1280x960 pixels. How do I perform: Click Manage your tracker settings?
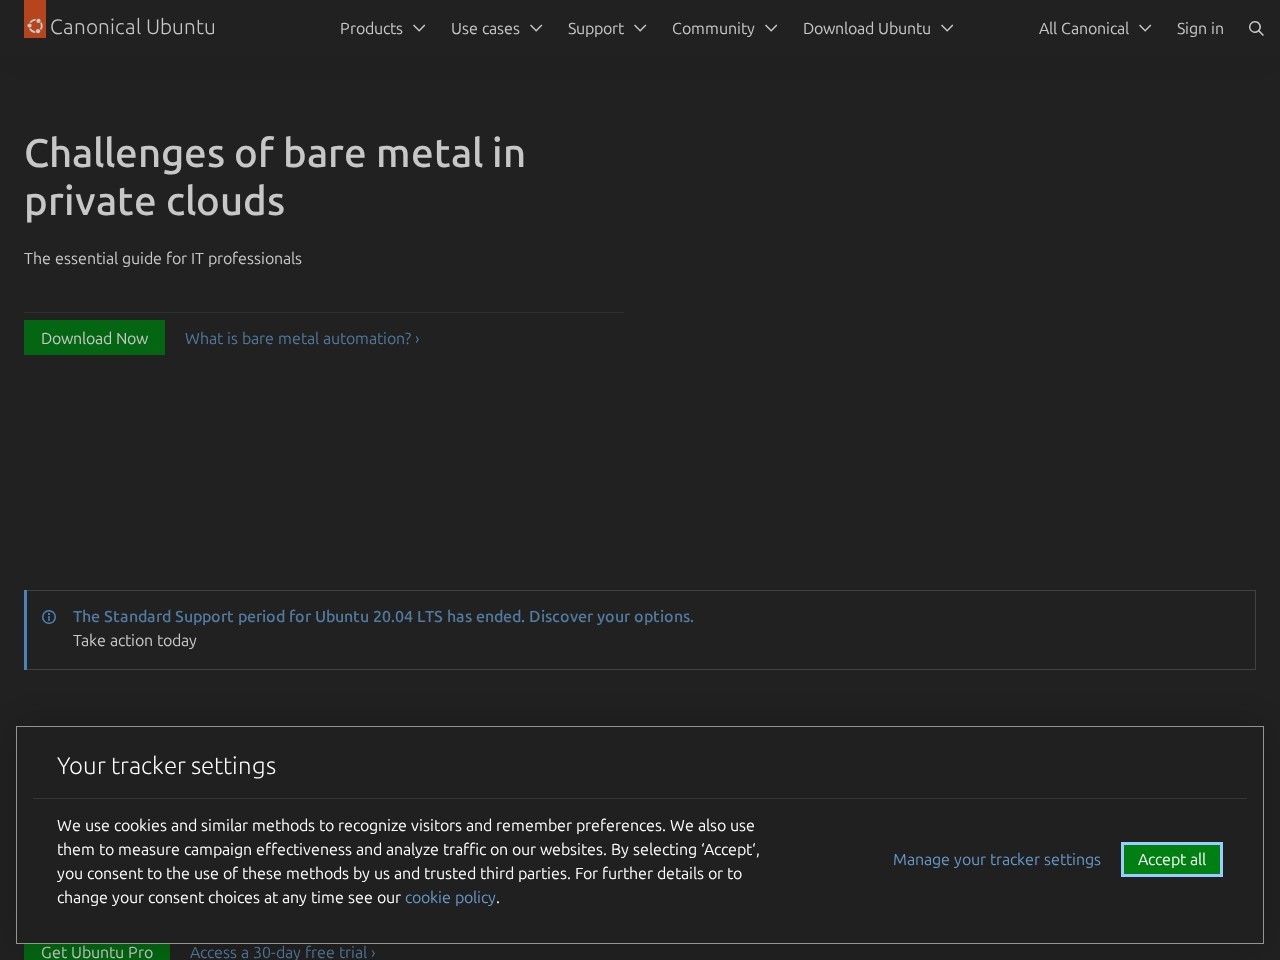point(997,859)
